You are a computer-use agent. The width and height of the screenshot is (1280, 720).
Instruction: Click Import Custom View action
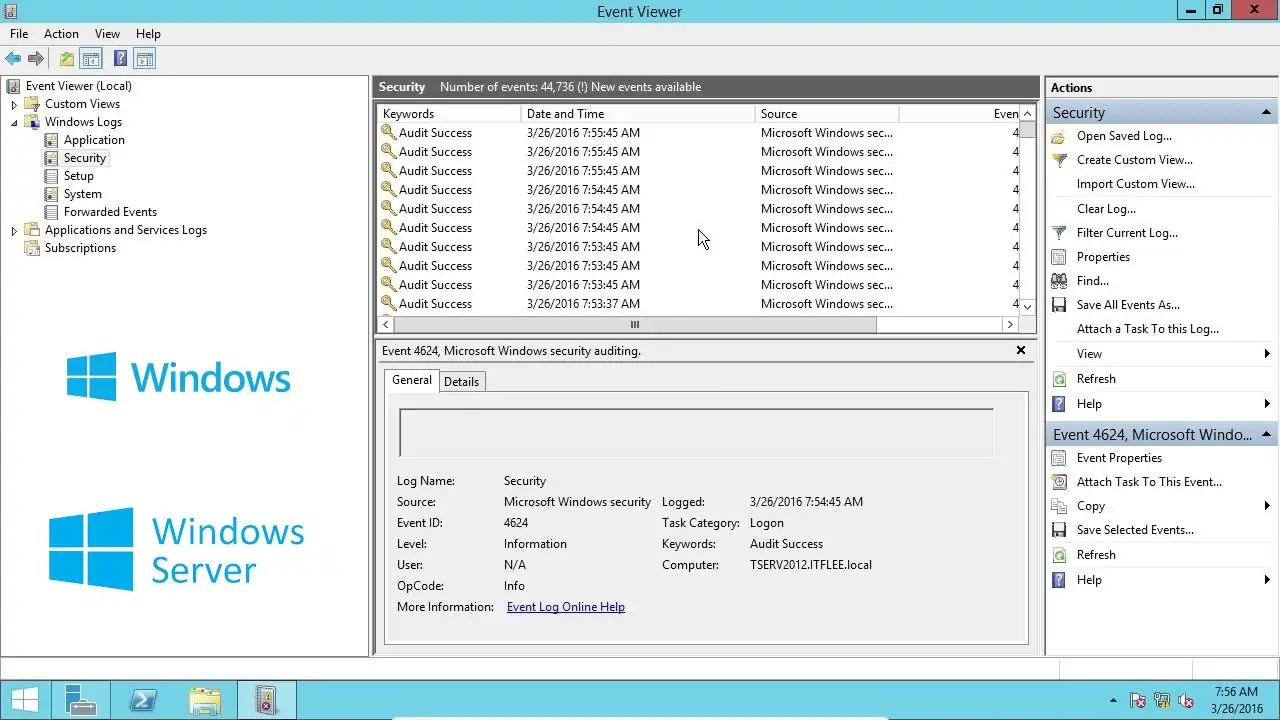click(x=1136, y=184)
